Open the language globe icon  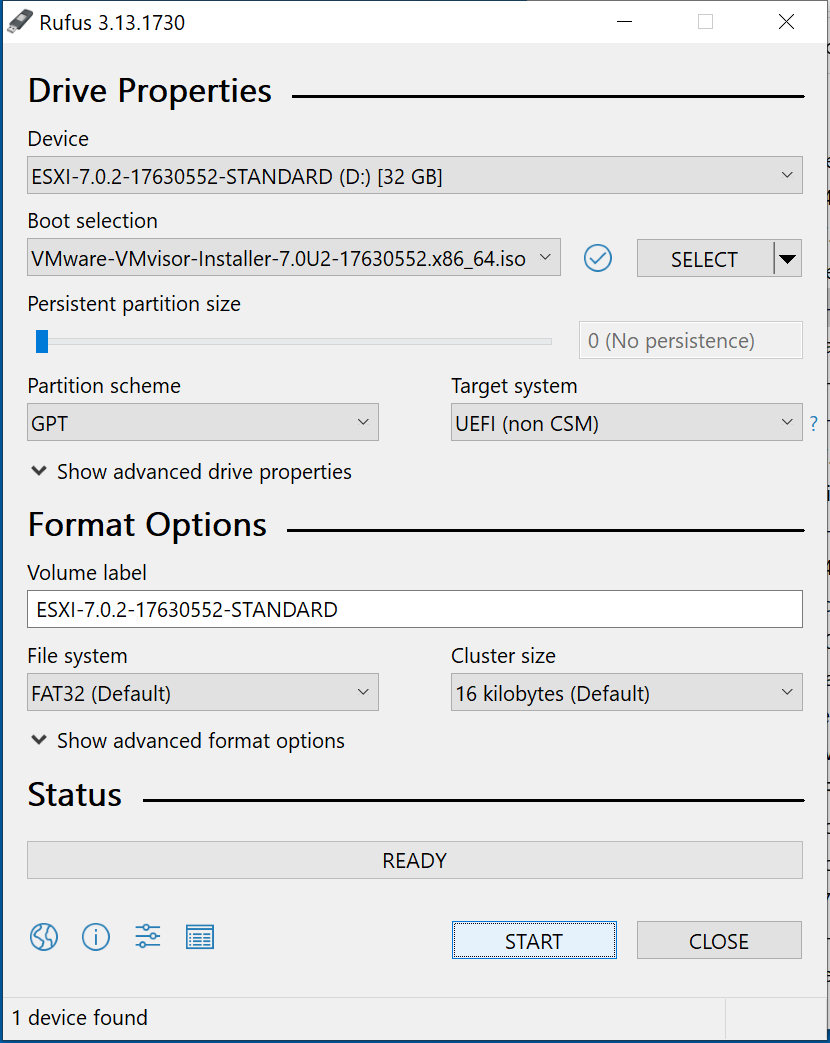coord(44,937)
